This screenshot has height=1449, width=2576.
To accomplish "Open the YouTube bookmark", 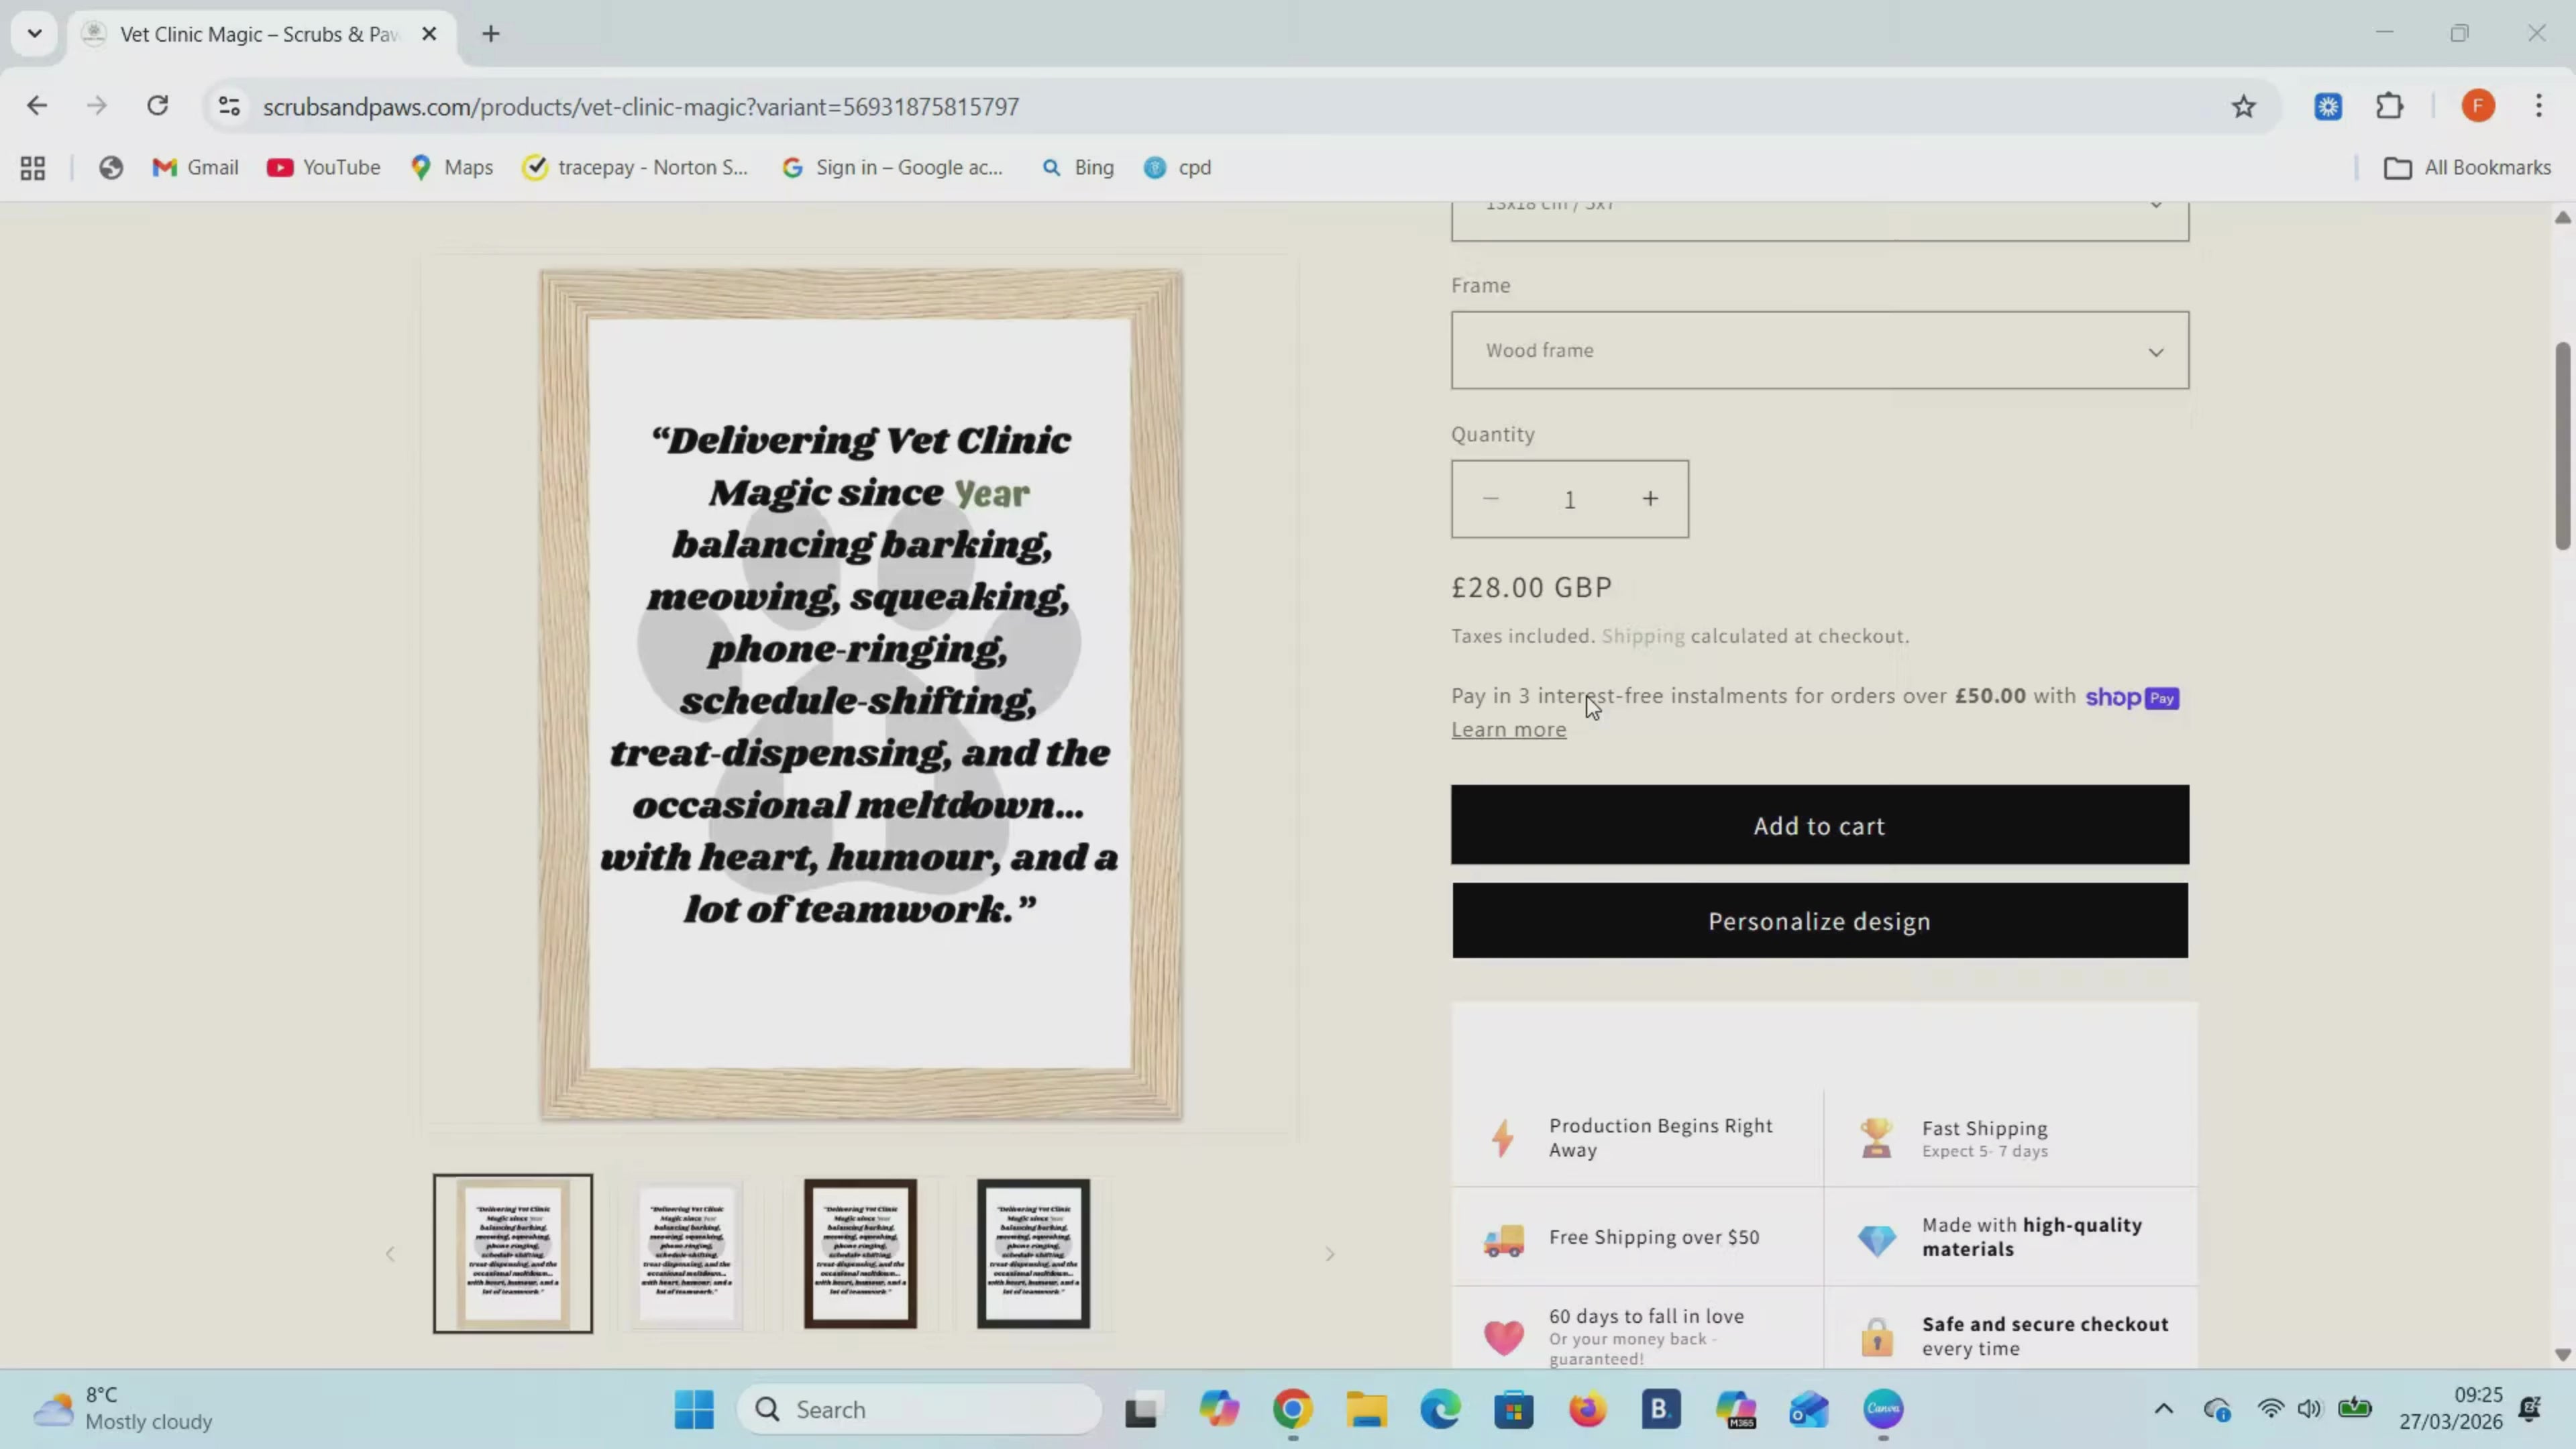I will tap(323, 168).
